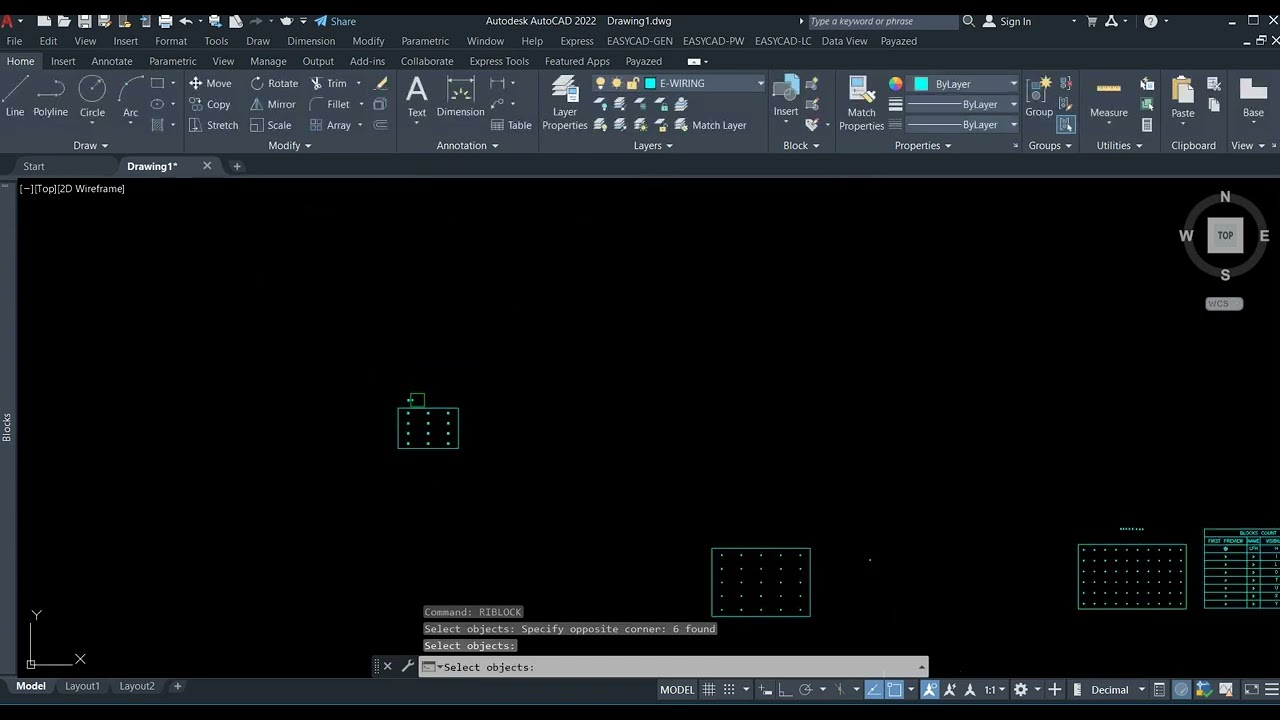This screenshot has height=720, width=1280.
Task: Select the Polyline tool
Action: (50, 98)
